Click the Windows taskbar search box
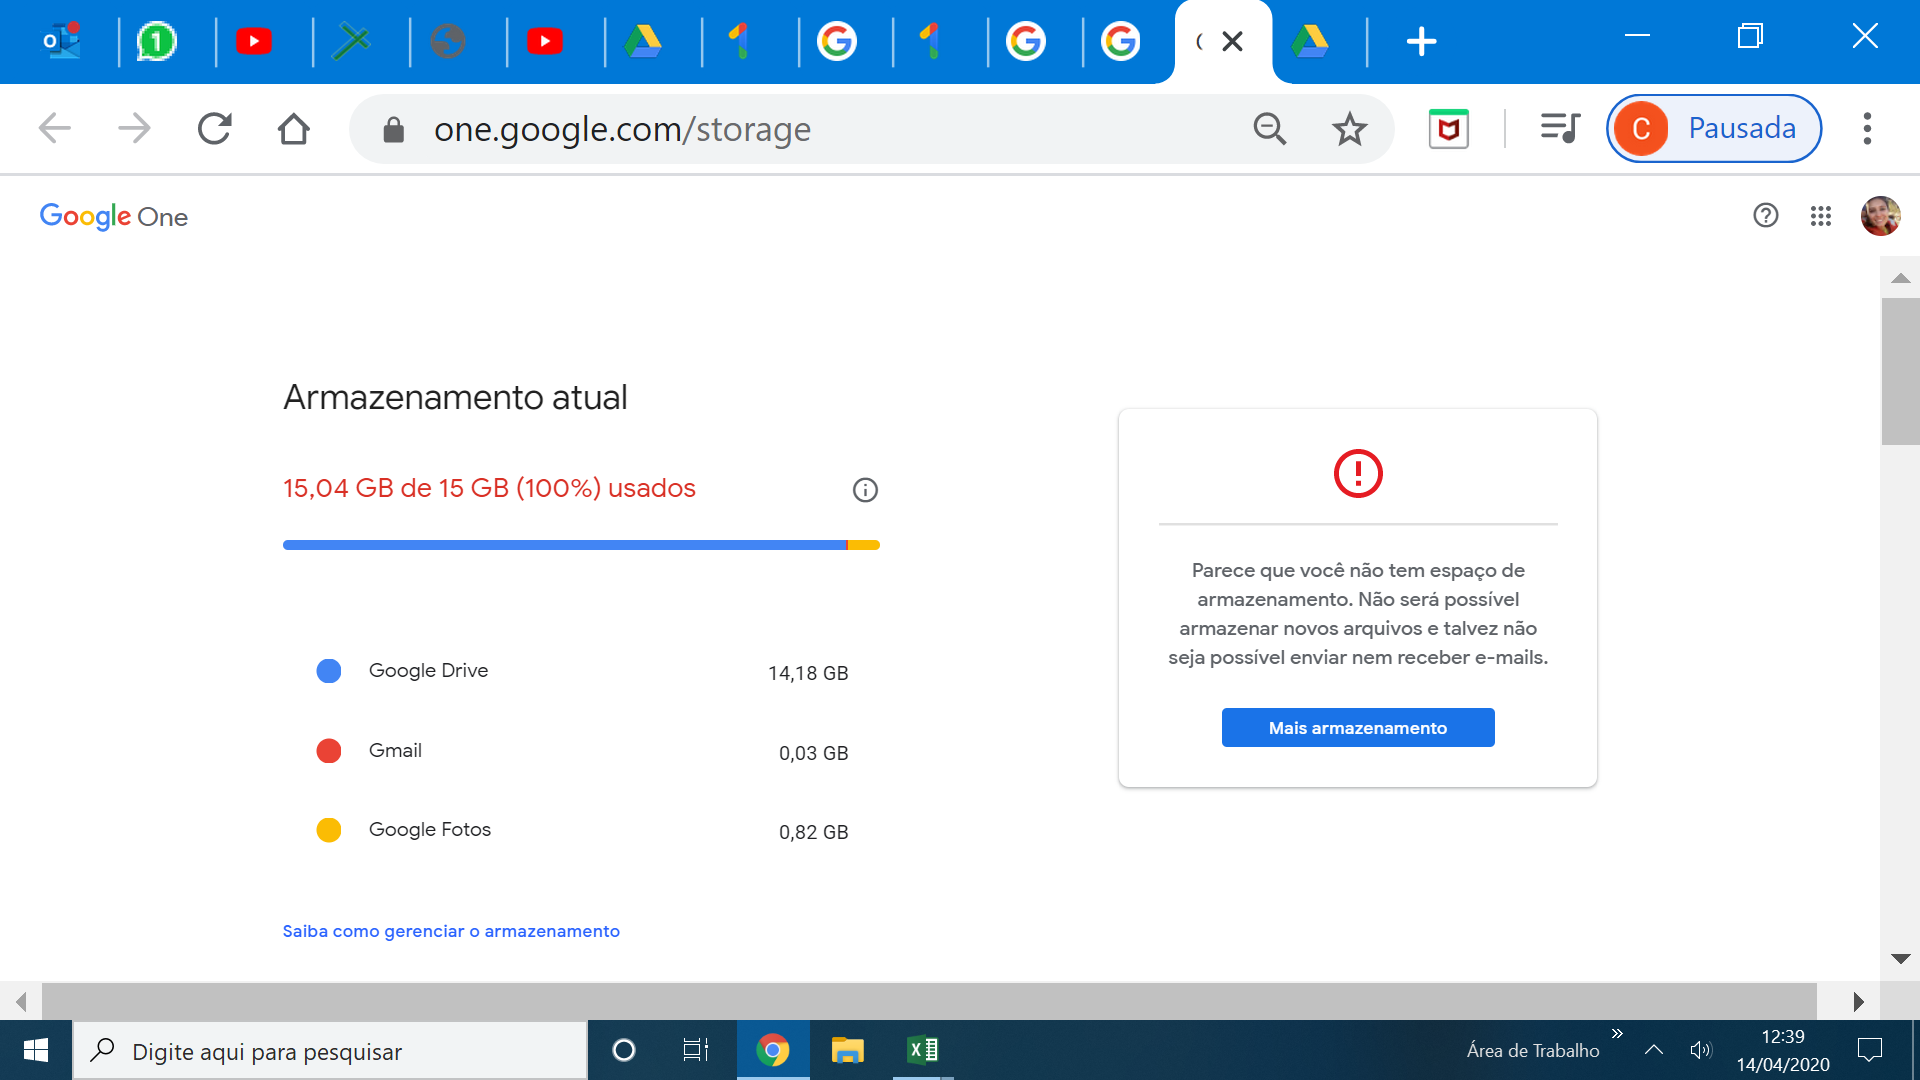The image size is (1920, 1080). [330, 1051]
